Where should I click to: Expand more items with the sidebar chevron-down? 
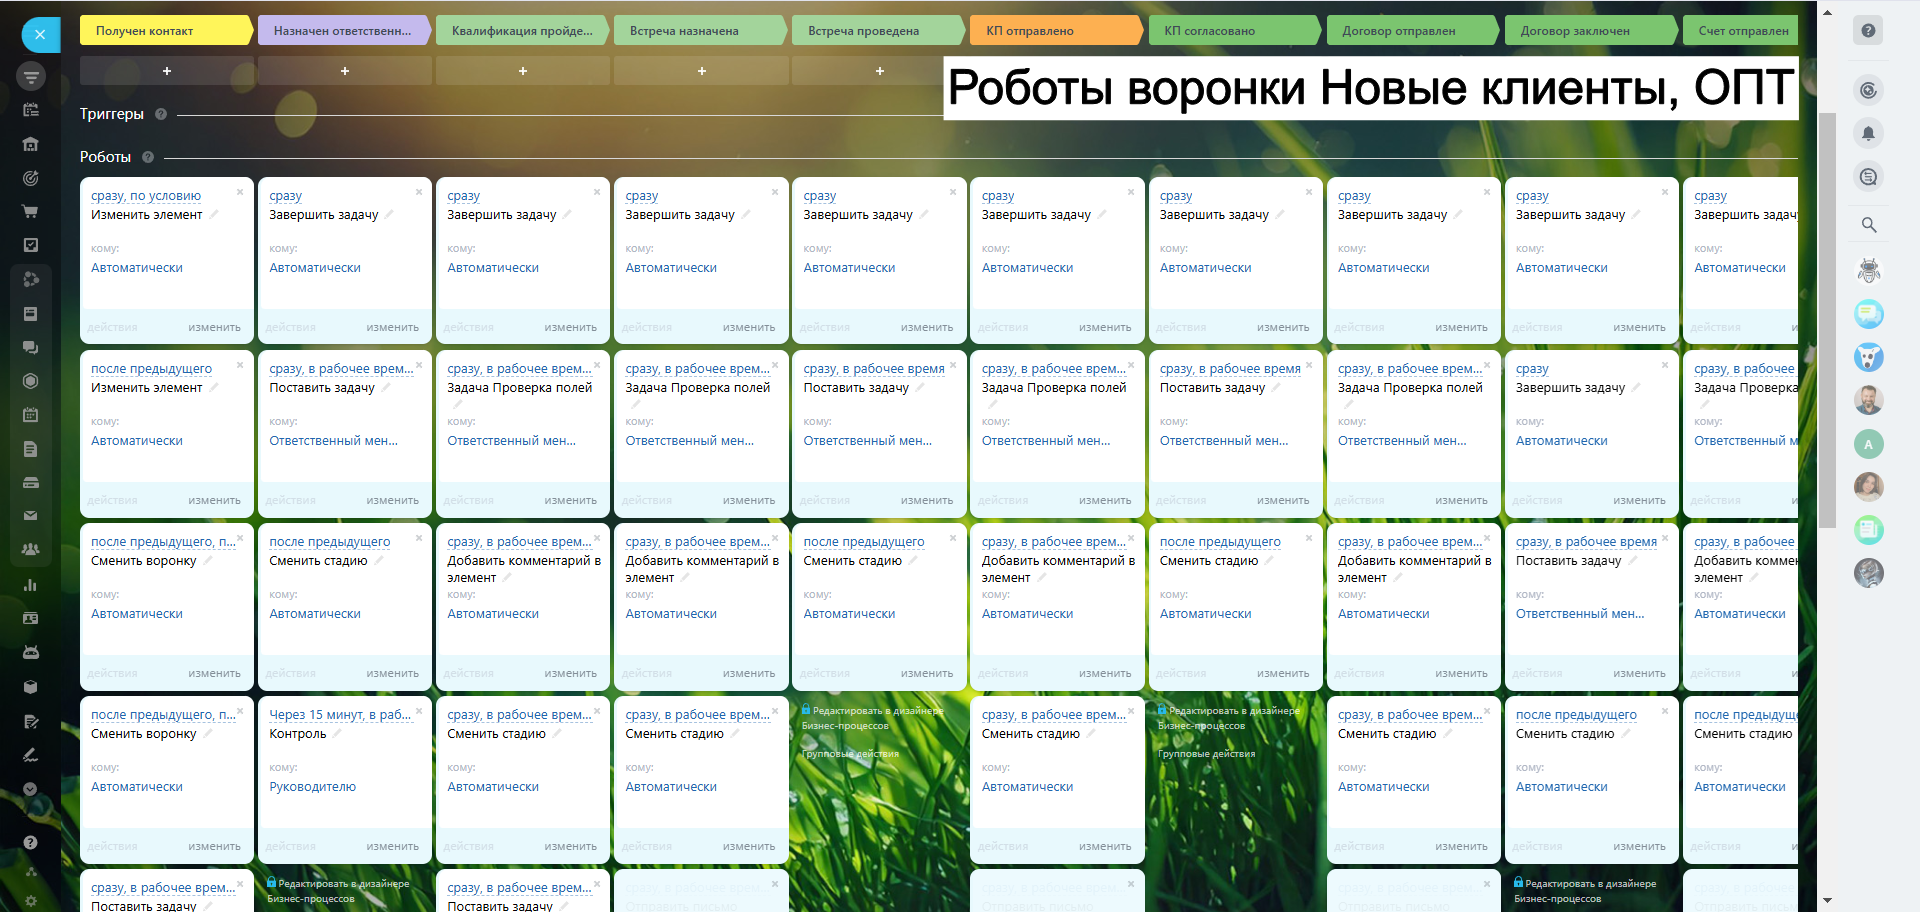pyautogui.click(x=30, y=789)
